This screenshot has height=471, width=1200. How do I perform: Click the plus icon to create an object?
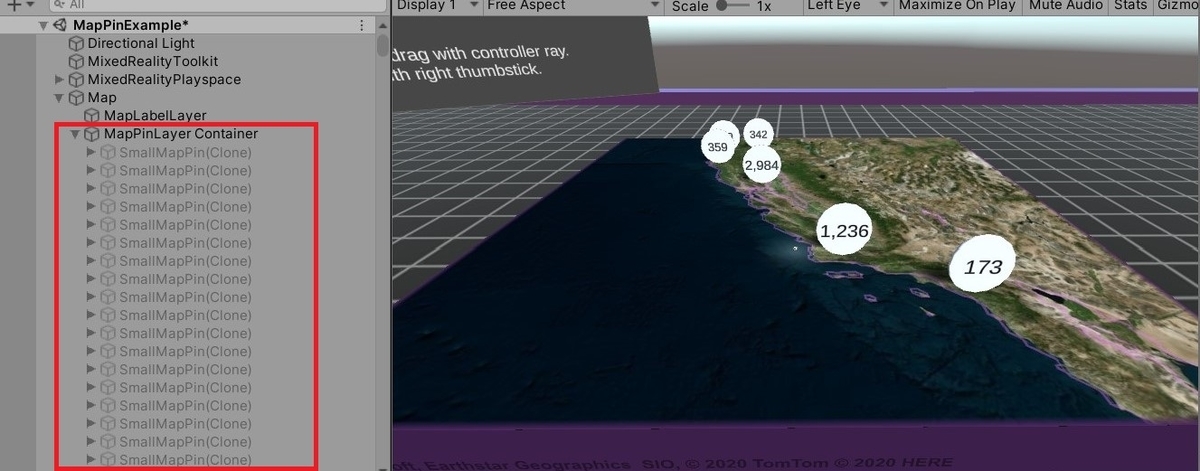click(x=14, y=5)
